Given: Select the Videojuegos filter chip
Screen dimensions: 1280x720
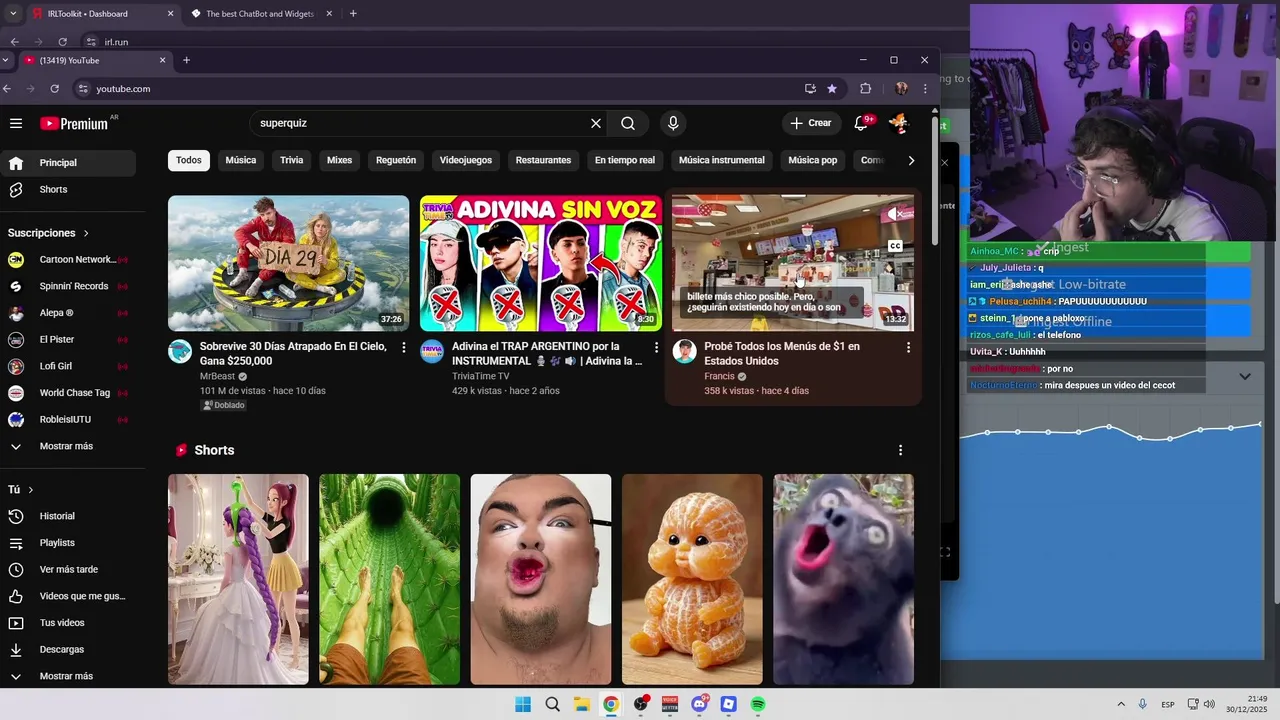Looking at the screenshot, I should point(466,160).
